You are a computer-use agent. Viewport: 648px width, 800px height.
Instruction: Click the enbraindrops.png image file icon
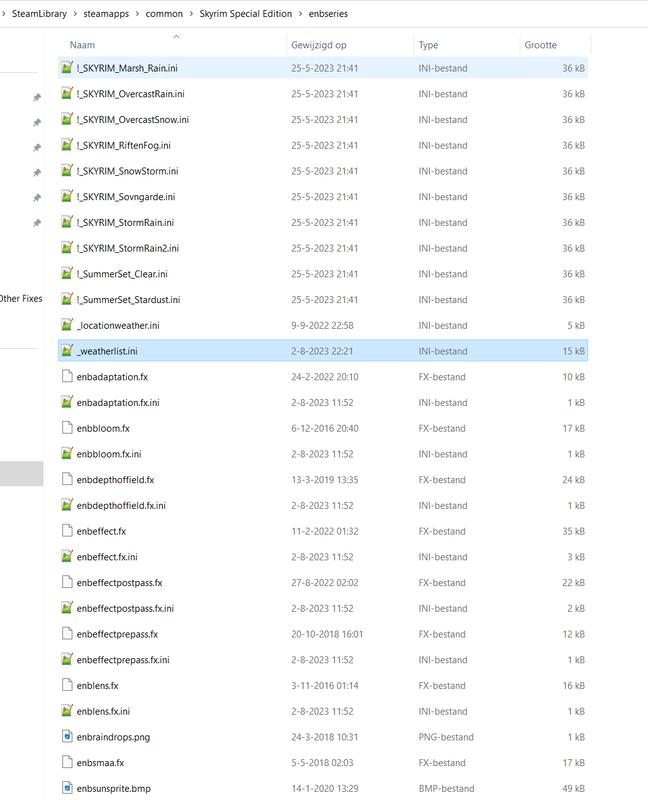[67, 736]
